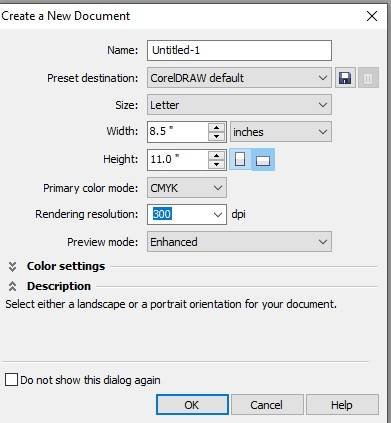The image size is (391, 423).
Task: Open the Primary color mode CMYK dropdown
Action: click(x=187, y=188)
